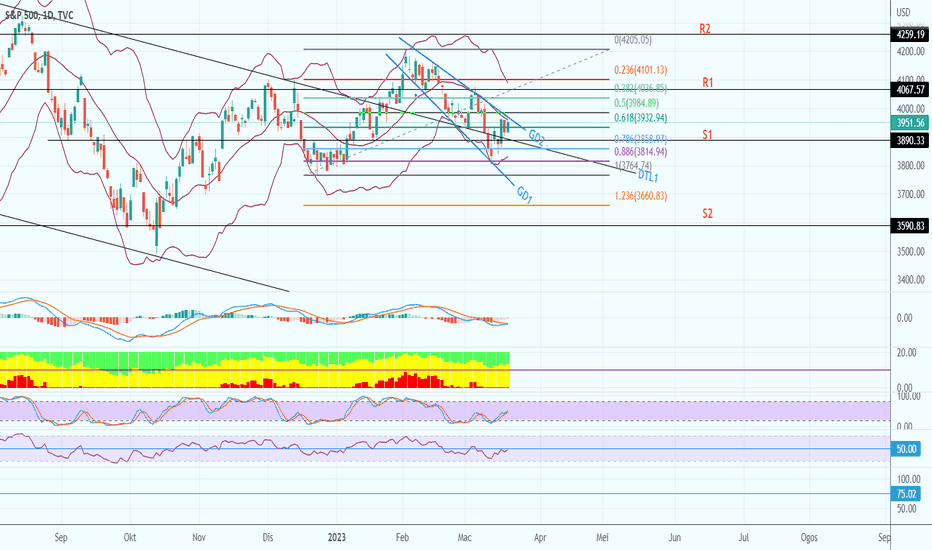Click the GD2 trendline label
This screenshot has height=550, width=932.
click(537, 138)
